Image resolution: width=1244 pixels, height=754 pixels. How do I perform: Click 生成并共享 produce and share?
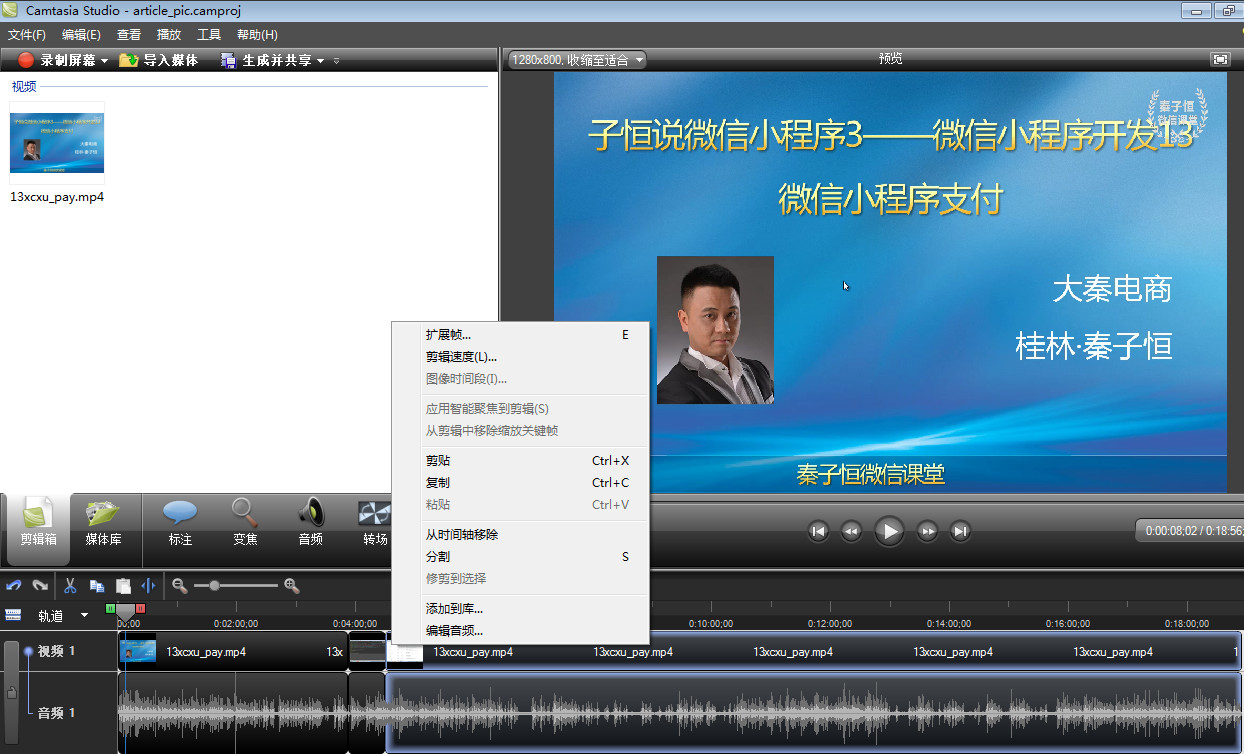pyautogui.click(x=267, y=60)
